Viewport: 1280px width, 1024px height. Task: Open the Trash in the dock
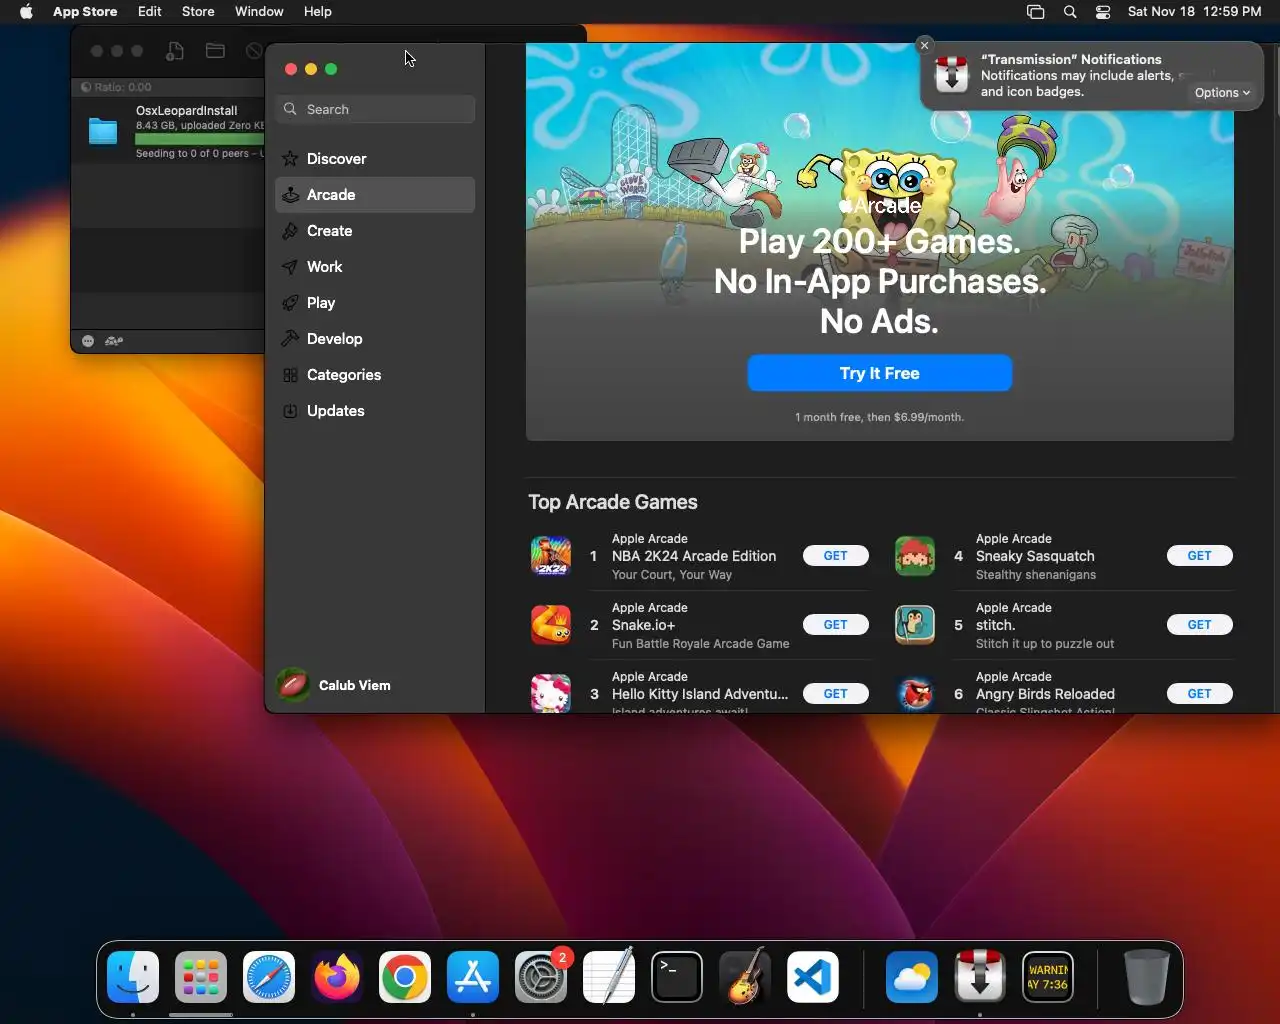[1146, 977]
